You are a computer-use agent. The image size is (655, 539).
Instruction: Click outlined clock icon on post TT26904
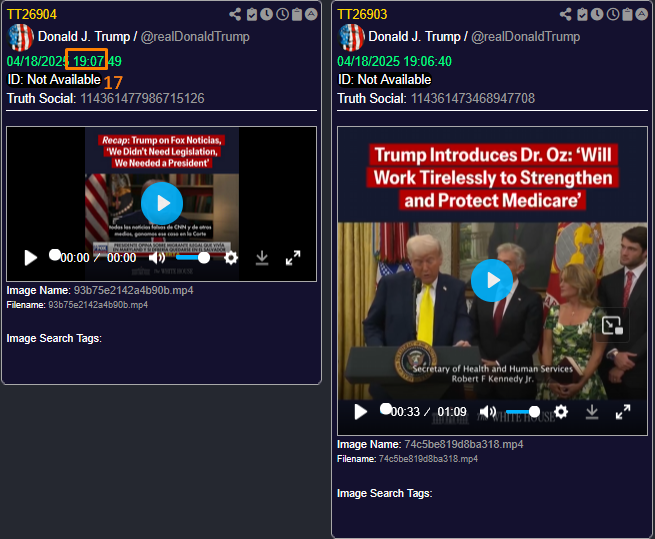(x=282, y=14)
